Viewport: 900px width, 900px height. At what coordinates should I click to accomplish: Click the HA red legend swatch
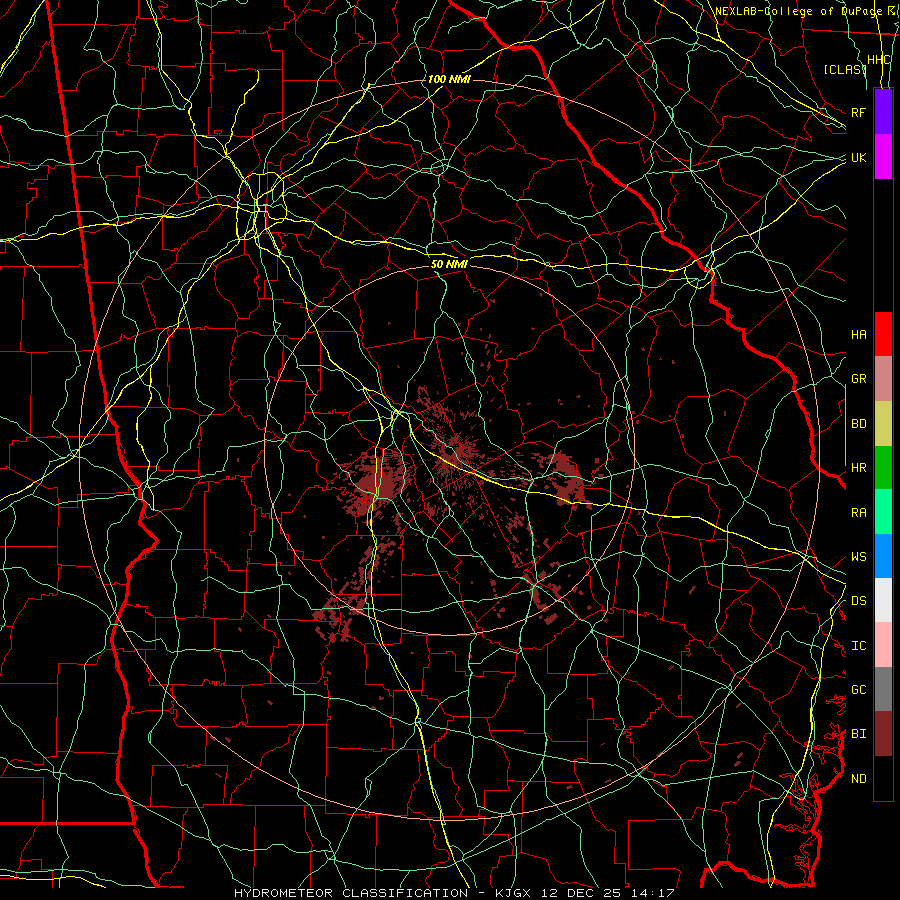pos(883,334)
